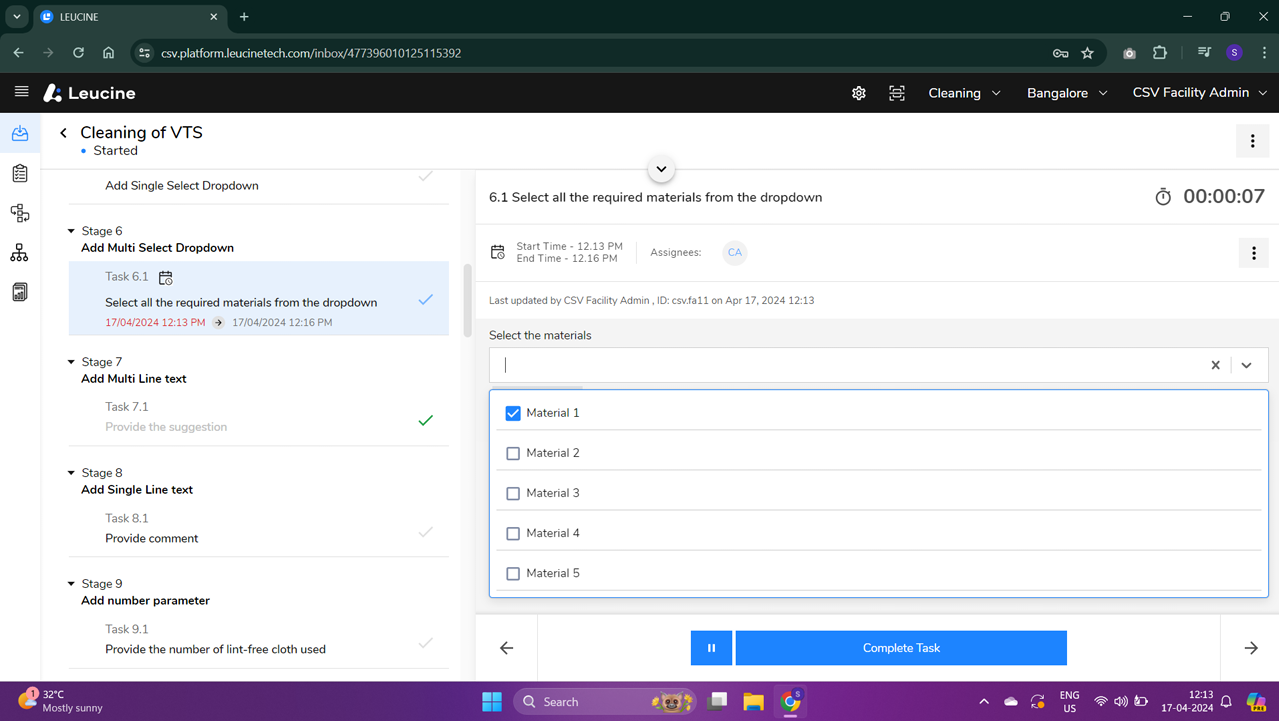Open Chrome from the Windows taskbar

pyautogui.click(x=790, y=701)
